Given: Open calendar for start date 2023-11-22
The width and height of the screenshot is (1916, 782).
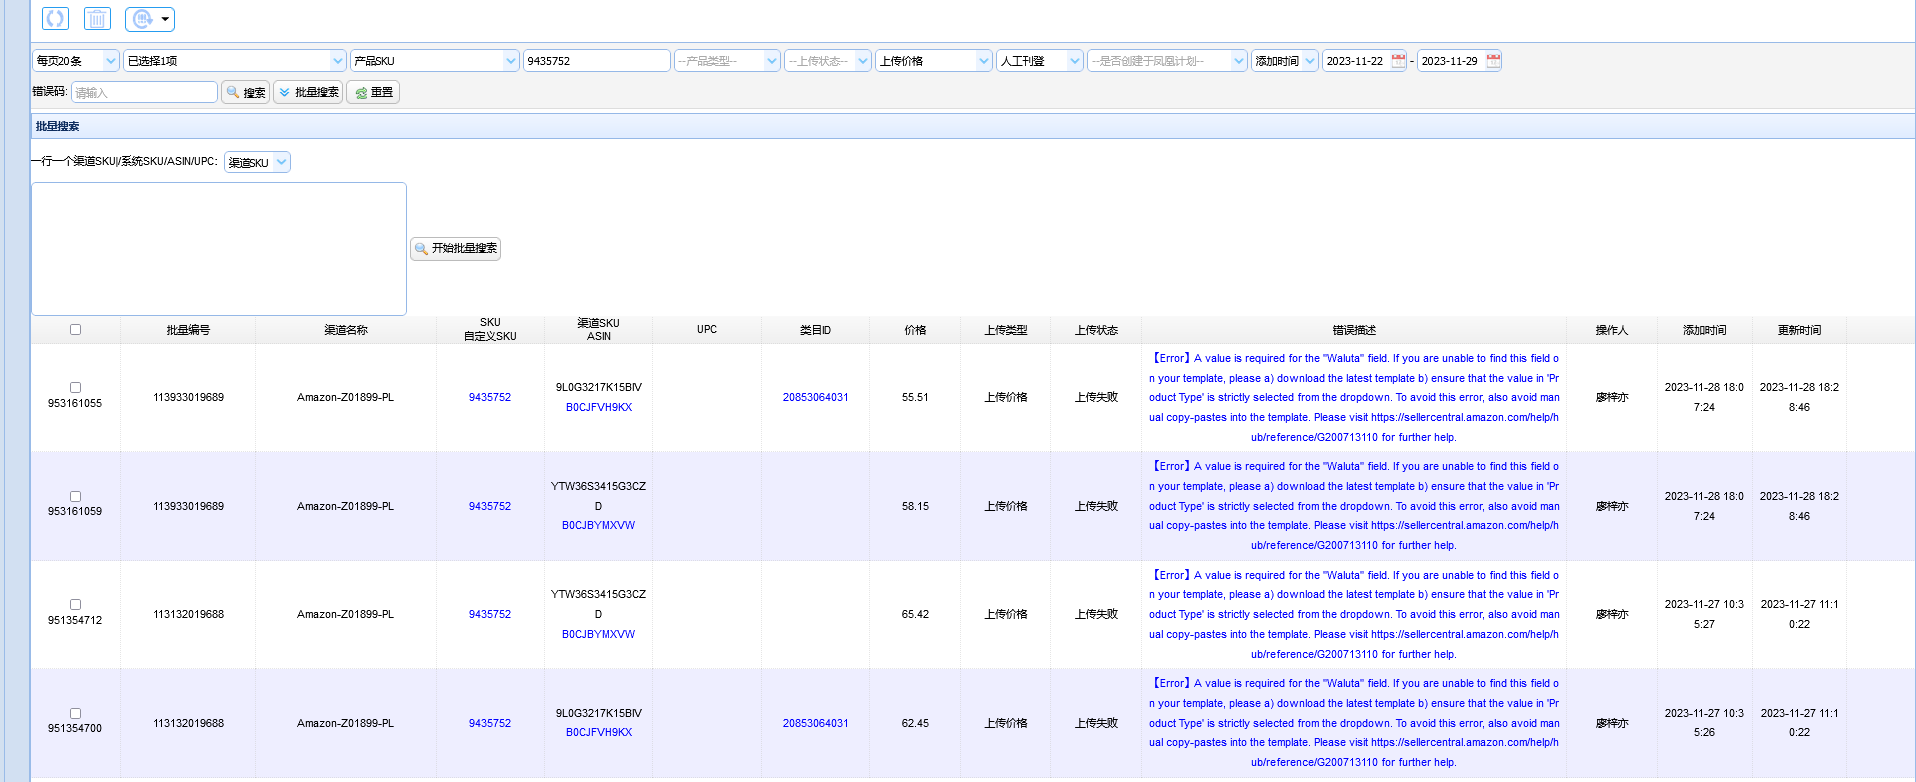Looking at the screenshot, I should (x=1398, y=60).
